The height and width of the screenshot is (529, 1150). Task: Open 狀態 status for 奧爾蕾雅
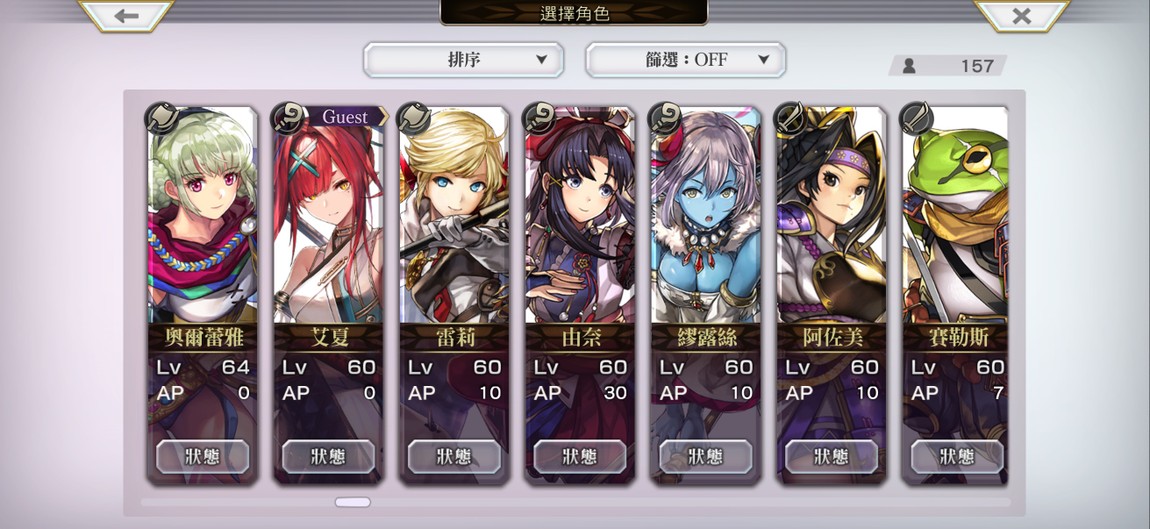(x=202, y=456)
